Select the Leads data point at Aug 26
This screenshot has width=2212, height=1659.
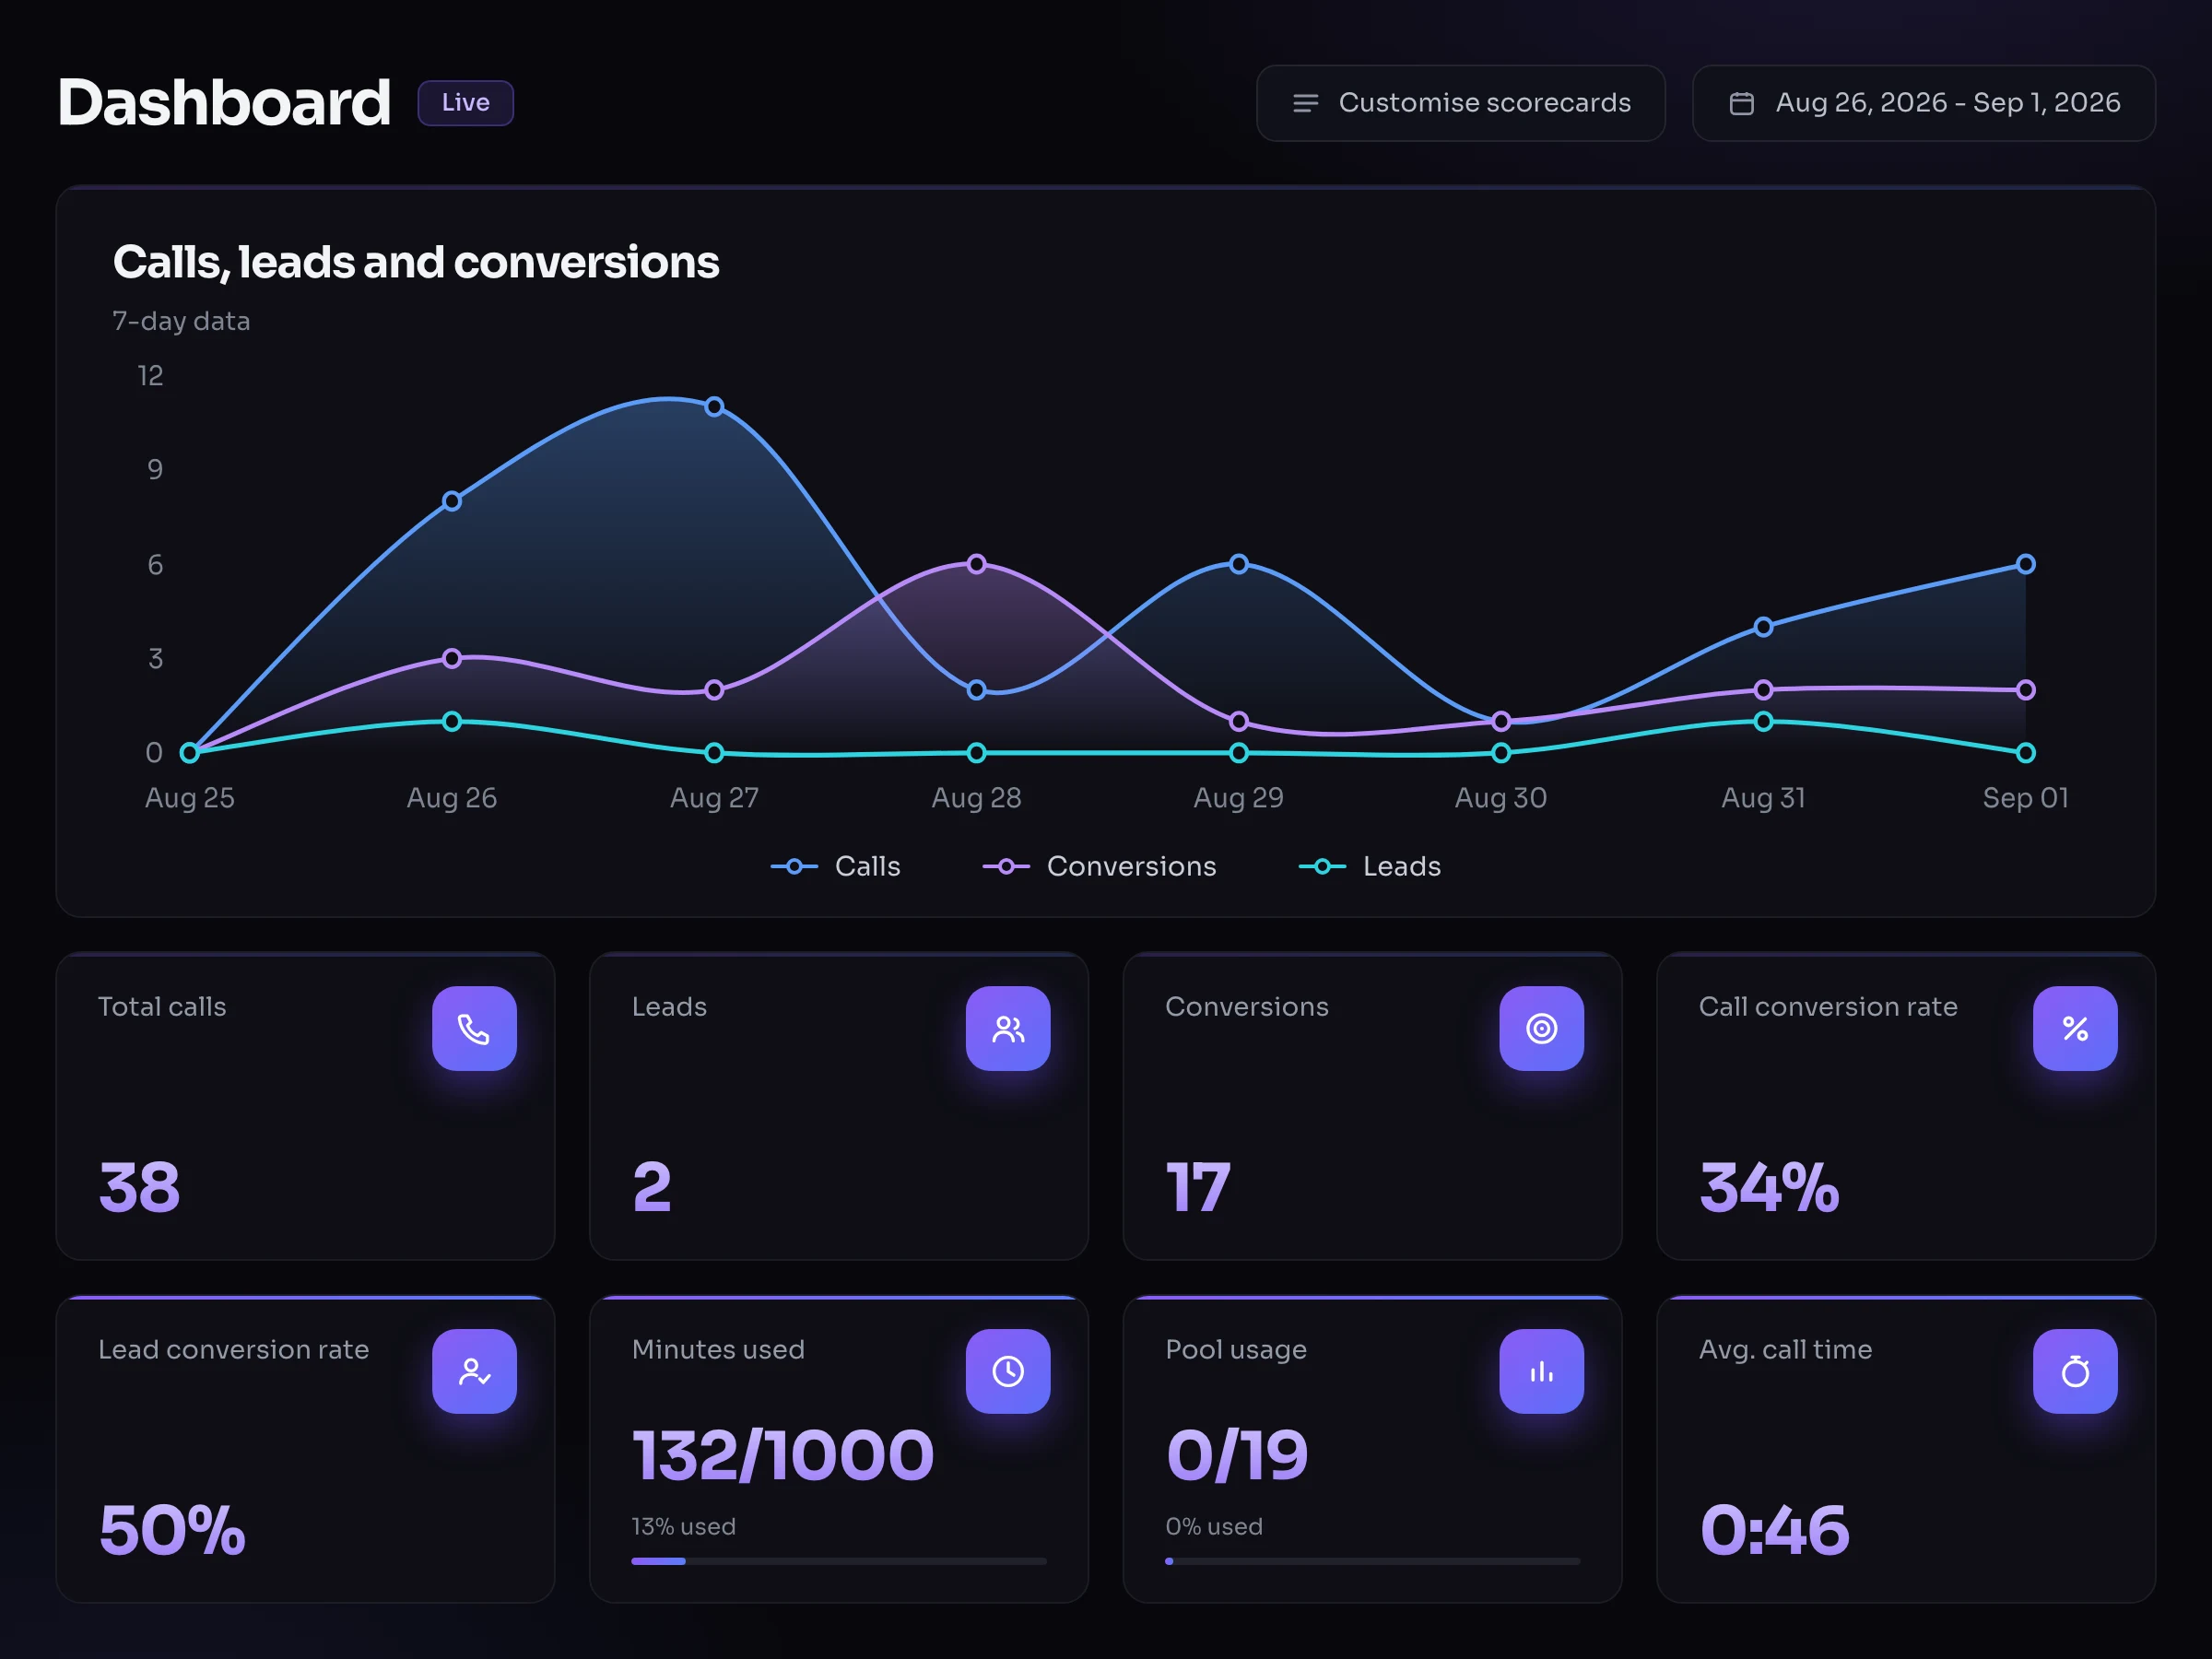coord(452,721)
